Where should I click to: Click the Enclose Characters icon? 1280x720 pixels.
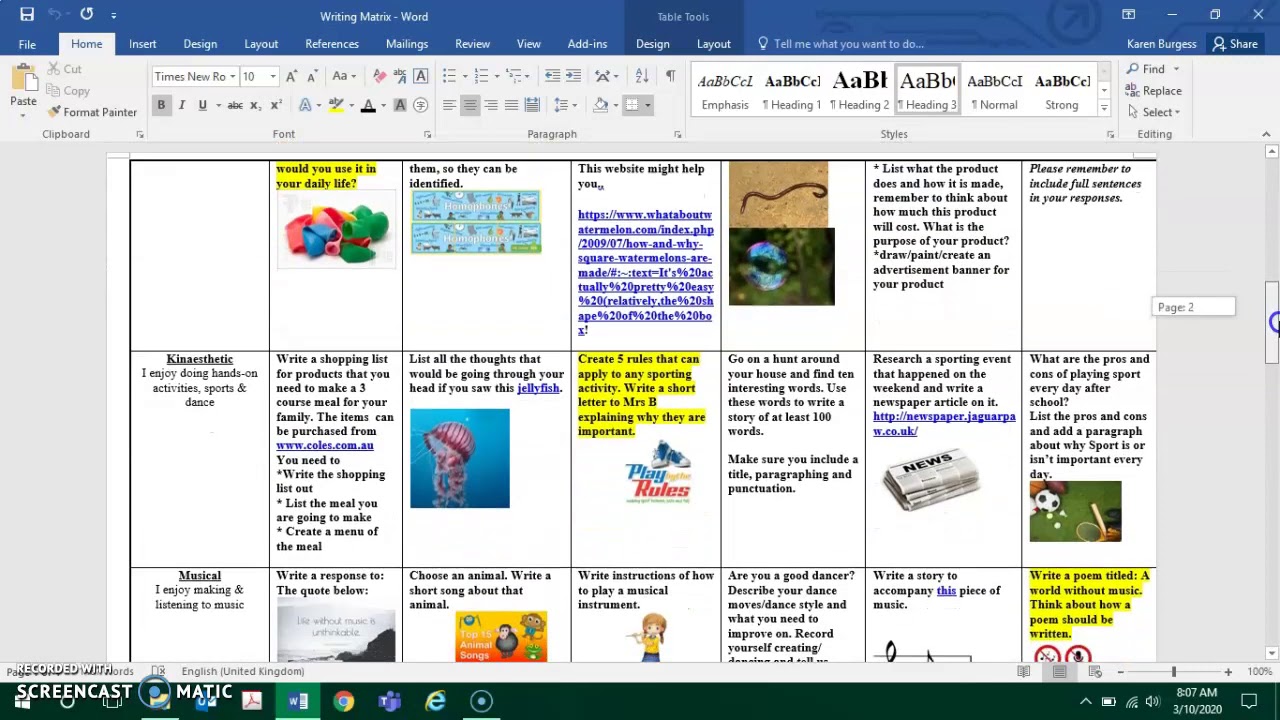coord(421,105)
